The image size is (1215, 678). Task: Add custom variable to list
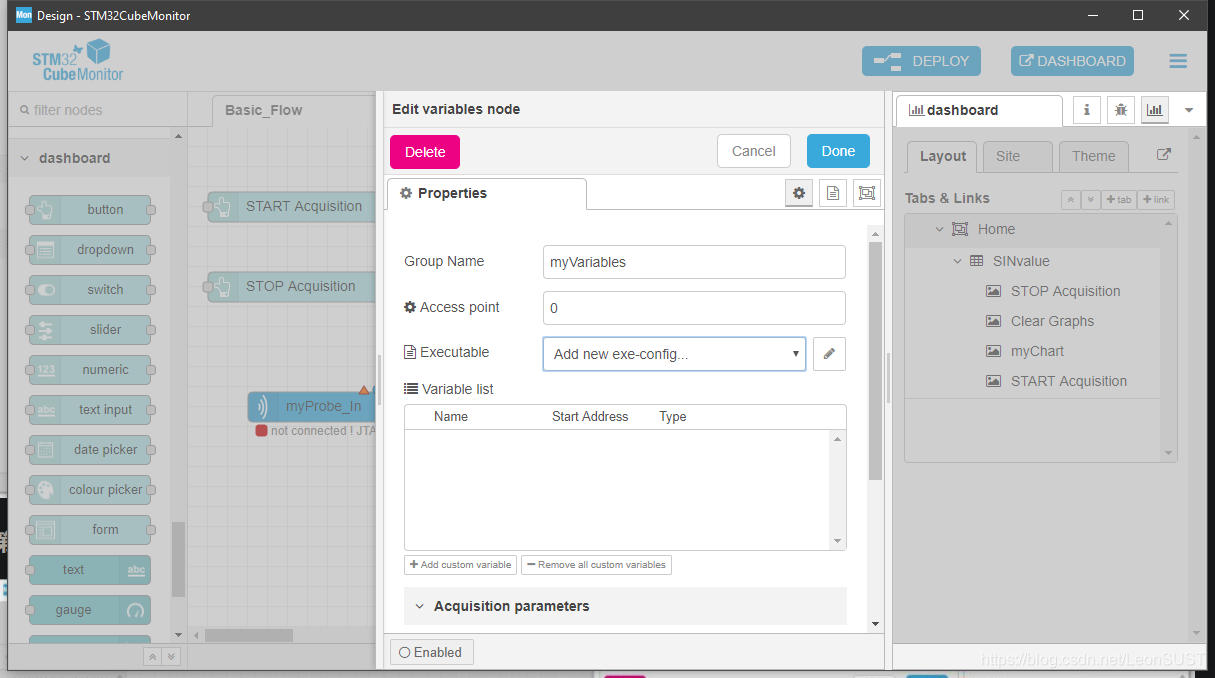pos(461,565)
